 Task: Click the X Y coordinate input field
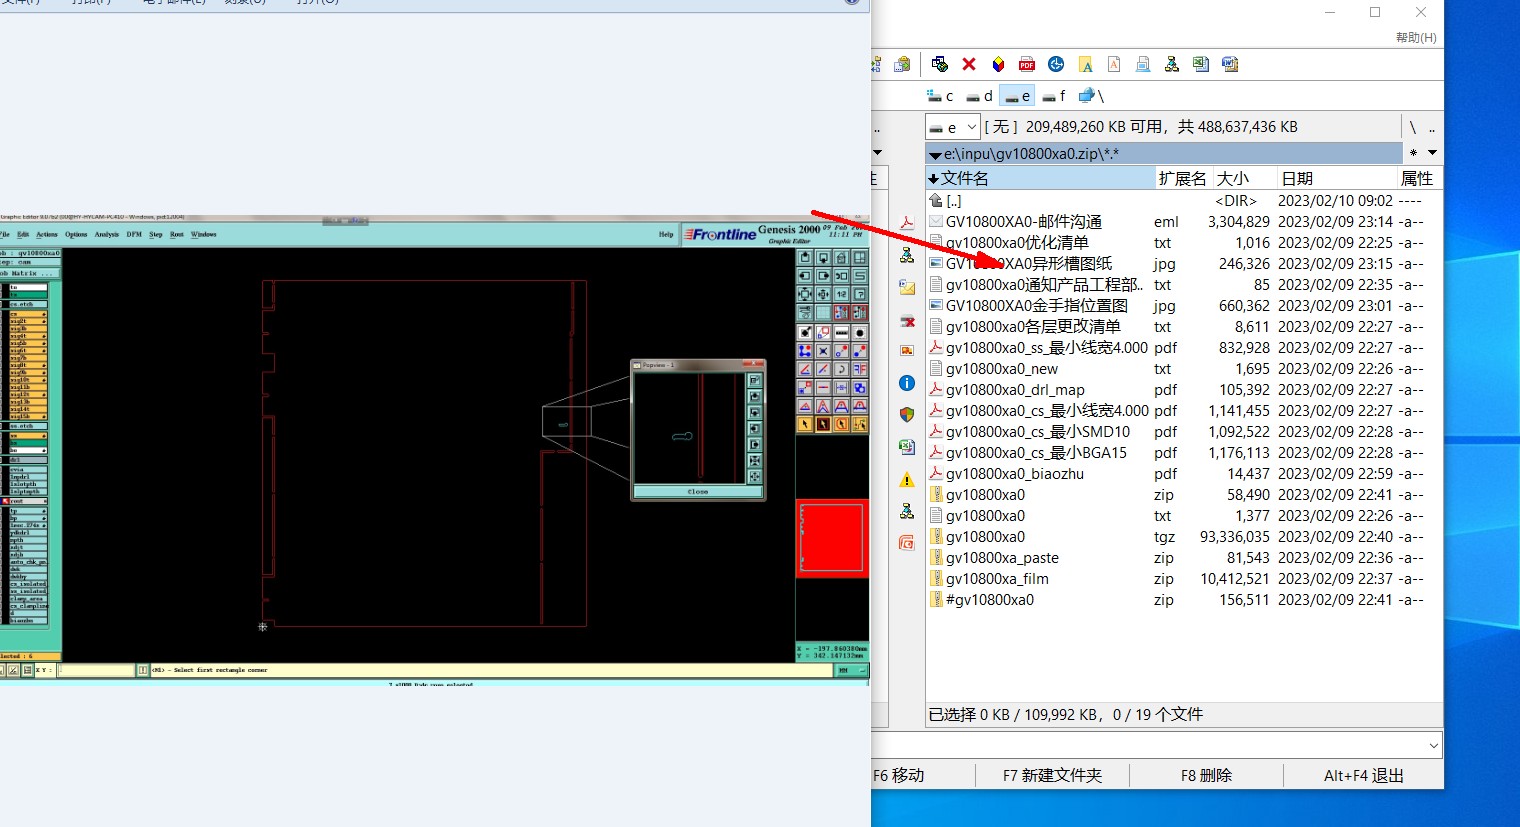click(x=96, y=670)
